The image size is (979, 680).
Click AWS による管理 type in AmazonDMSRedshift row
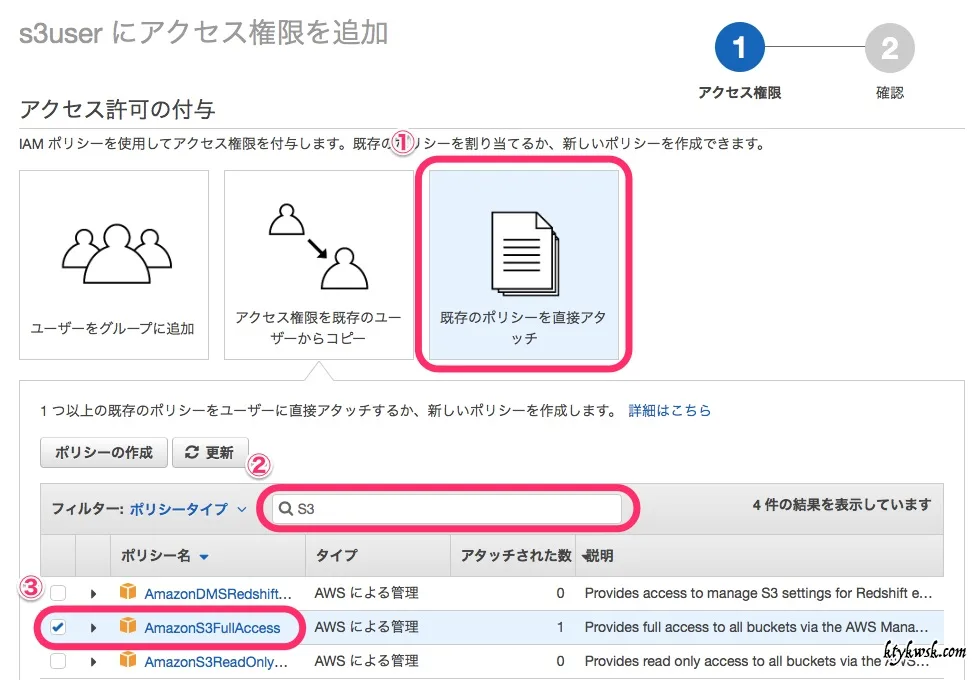(367, 593)
